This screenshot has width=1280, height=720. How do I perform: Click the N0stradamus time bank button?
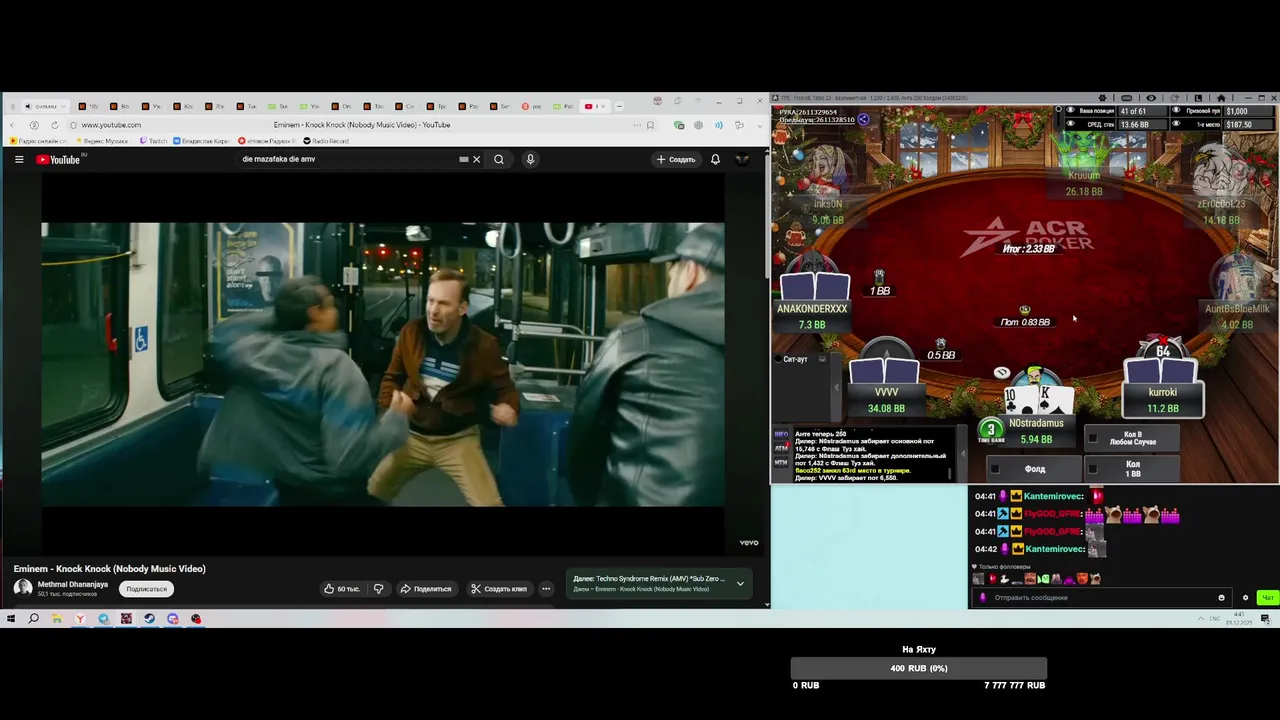tap(991, 431)
